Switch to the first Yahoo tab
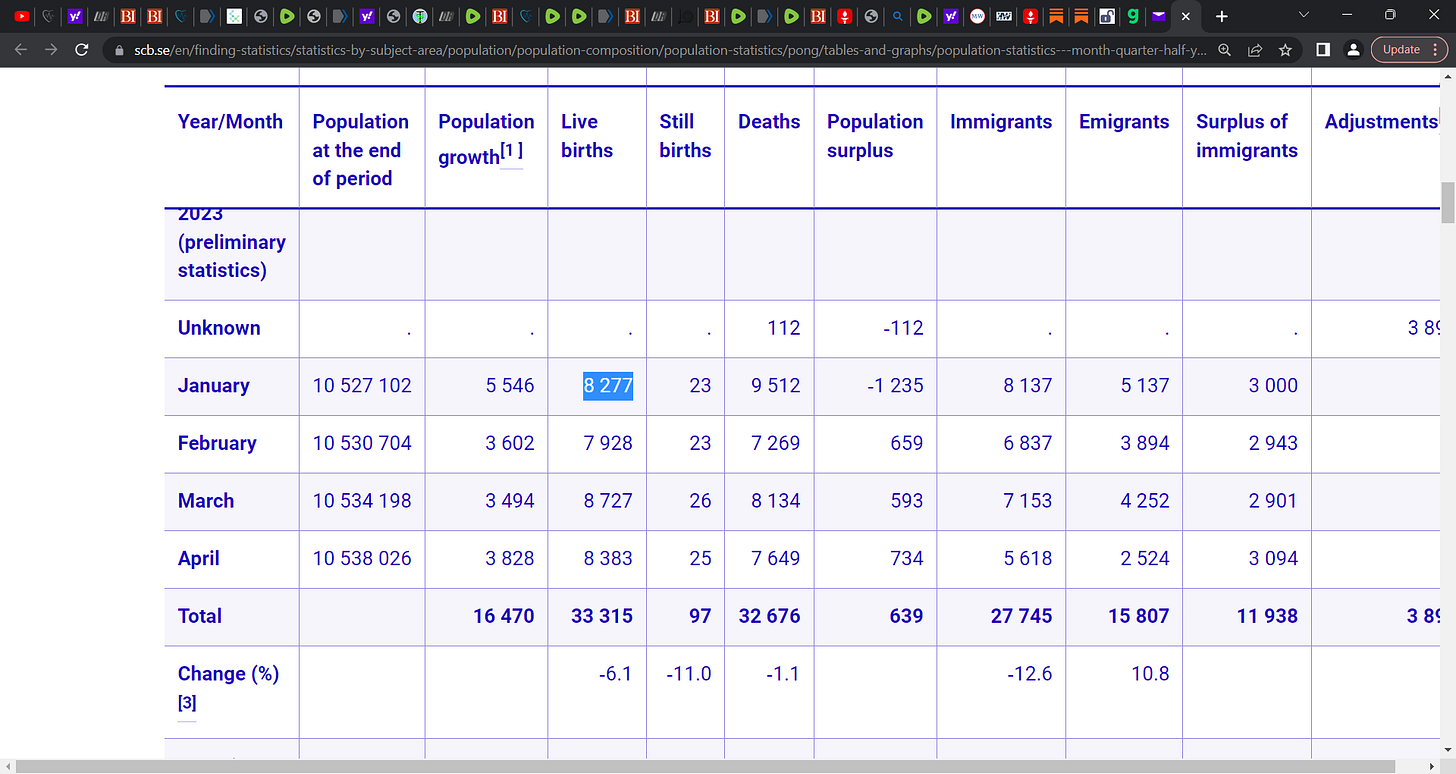The image size is (1456, 774). (75, 16)
